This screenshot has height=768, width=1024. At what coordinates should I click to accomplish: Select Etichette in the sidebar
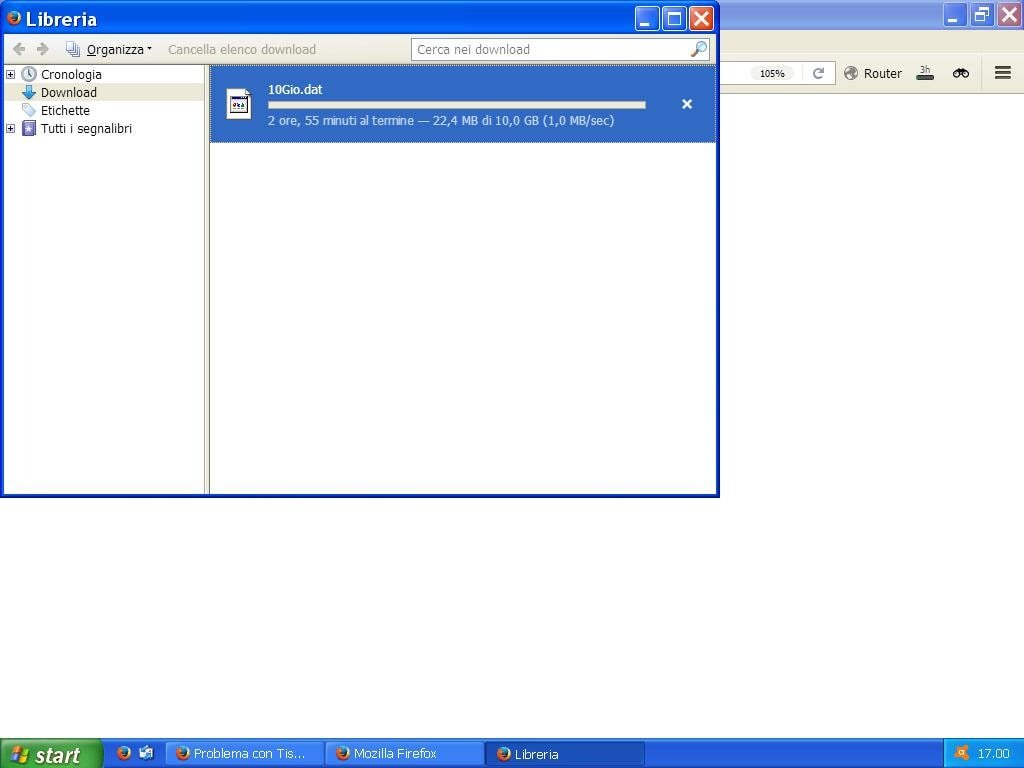(65, 110)
